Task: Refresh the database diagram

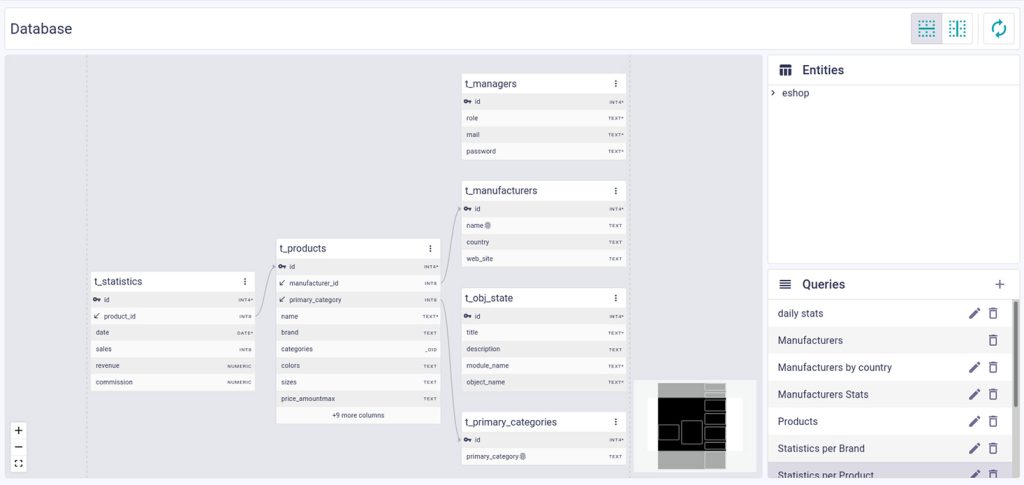Action: point(999,29)
